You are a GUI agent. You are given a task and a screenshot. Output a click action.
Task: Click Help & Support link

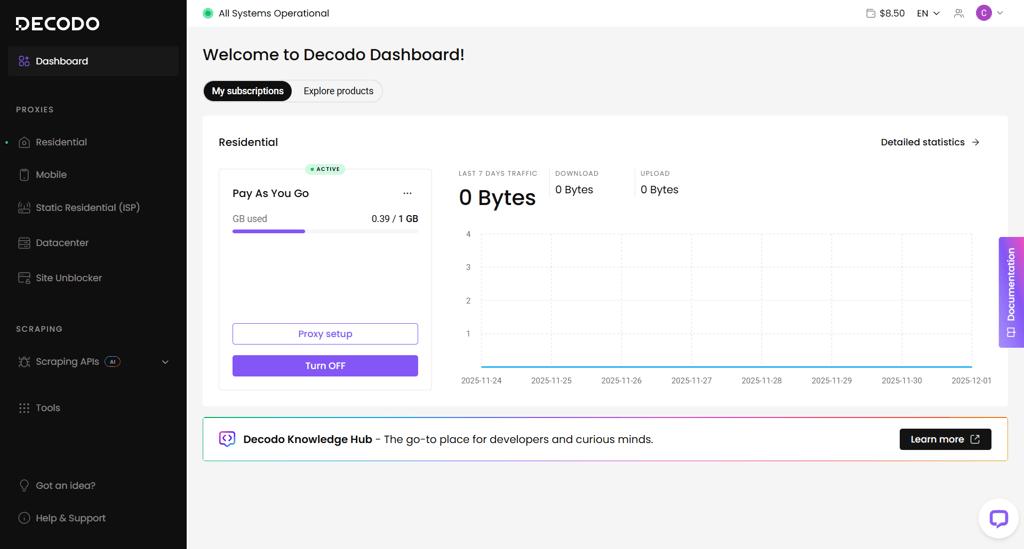(71, 518)
